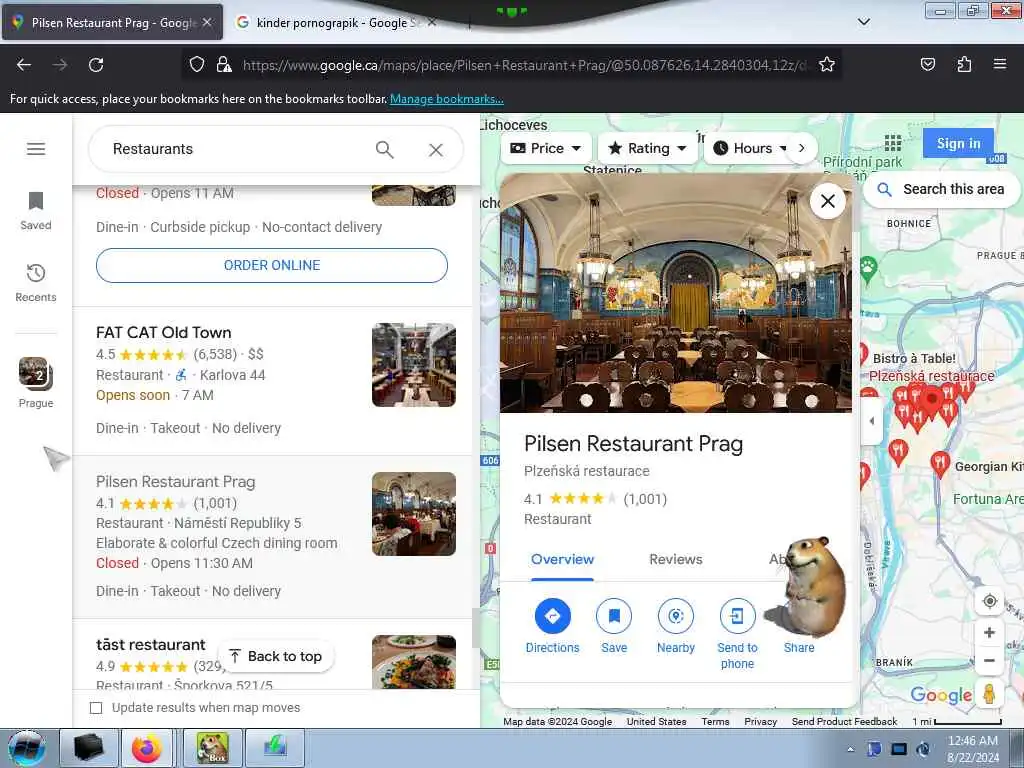The image size is (1024, 768).
Task: Click the Street View pegman icon
Action: point(989,694)
